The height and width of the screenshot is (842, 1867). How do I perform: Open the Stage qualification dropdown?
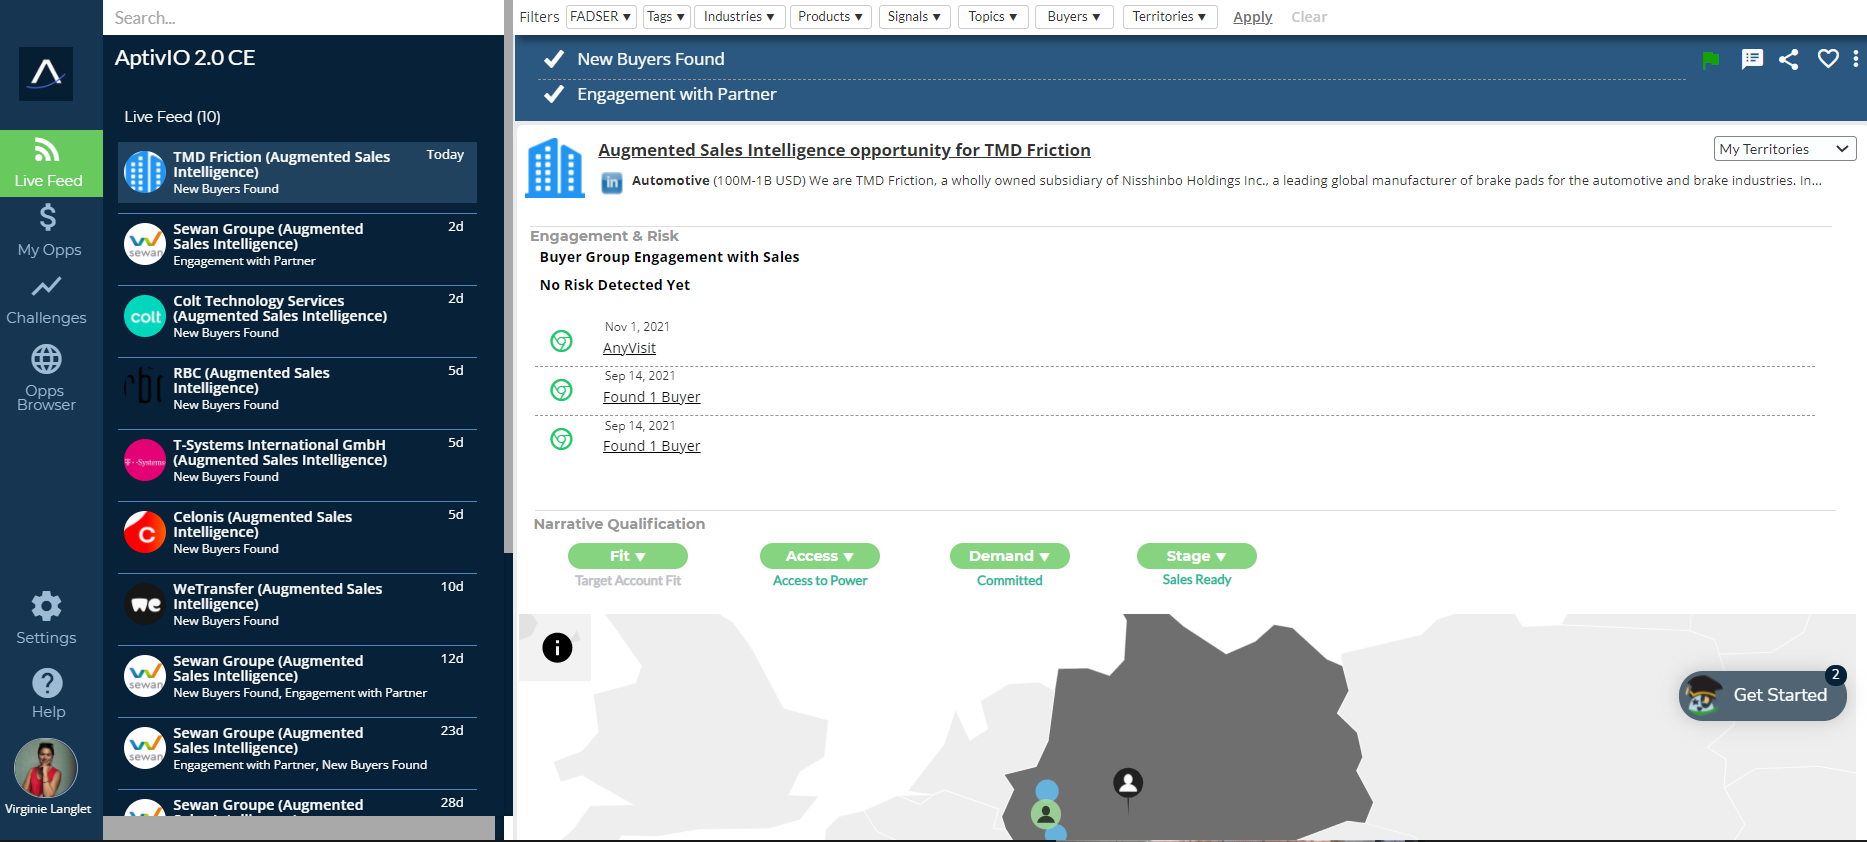[1196, 556]
